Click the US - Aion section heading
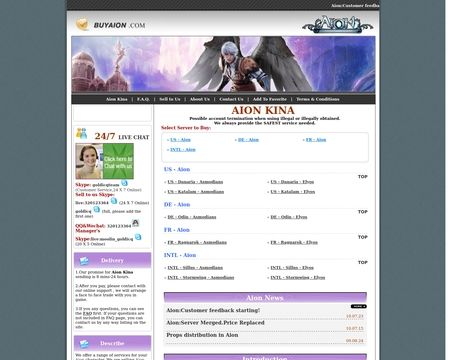The height and width of the screenshot is (360, 450). coord(177,169)
